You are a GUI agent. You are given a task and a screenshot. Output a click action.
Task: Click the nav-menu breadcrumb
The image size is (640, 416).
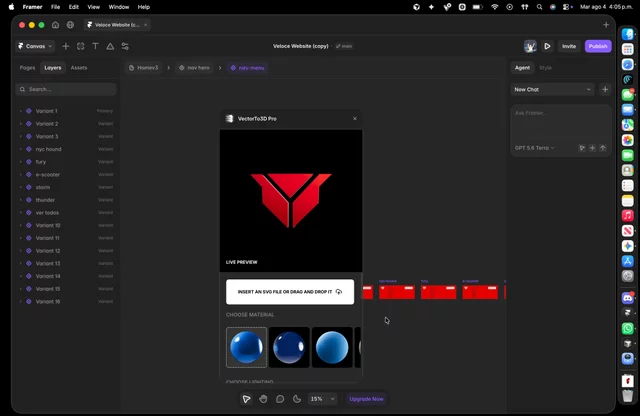point(248,68)
